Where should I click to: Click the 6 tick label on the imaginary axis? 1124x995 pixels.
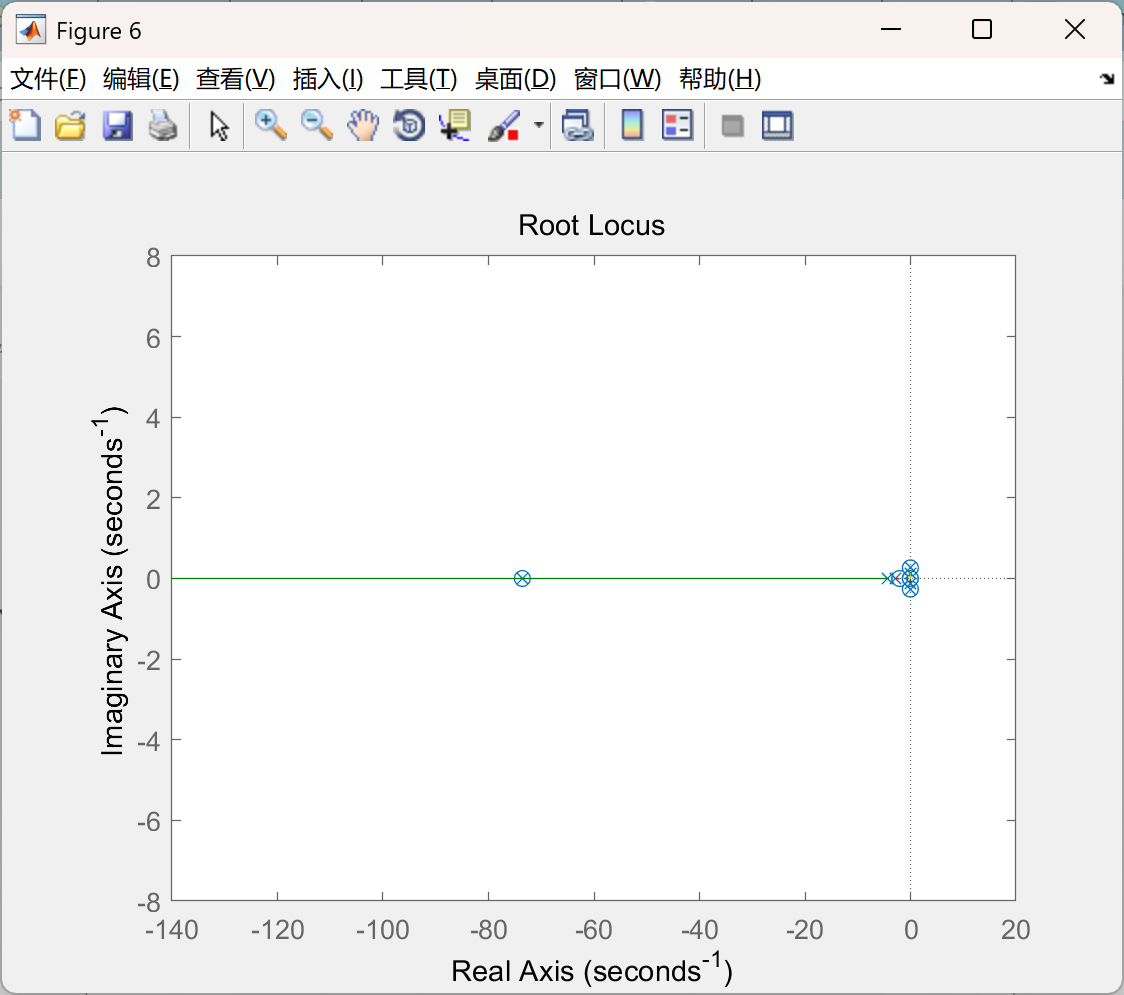153,338
